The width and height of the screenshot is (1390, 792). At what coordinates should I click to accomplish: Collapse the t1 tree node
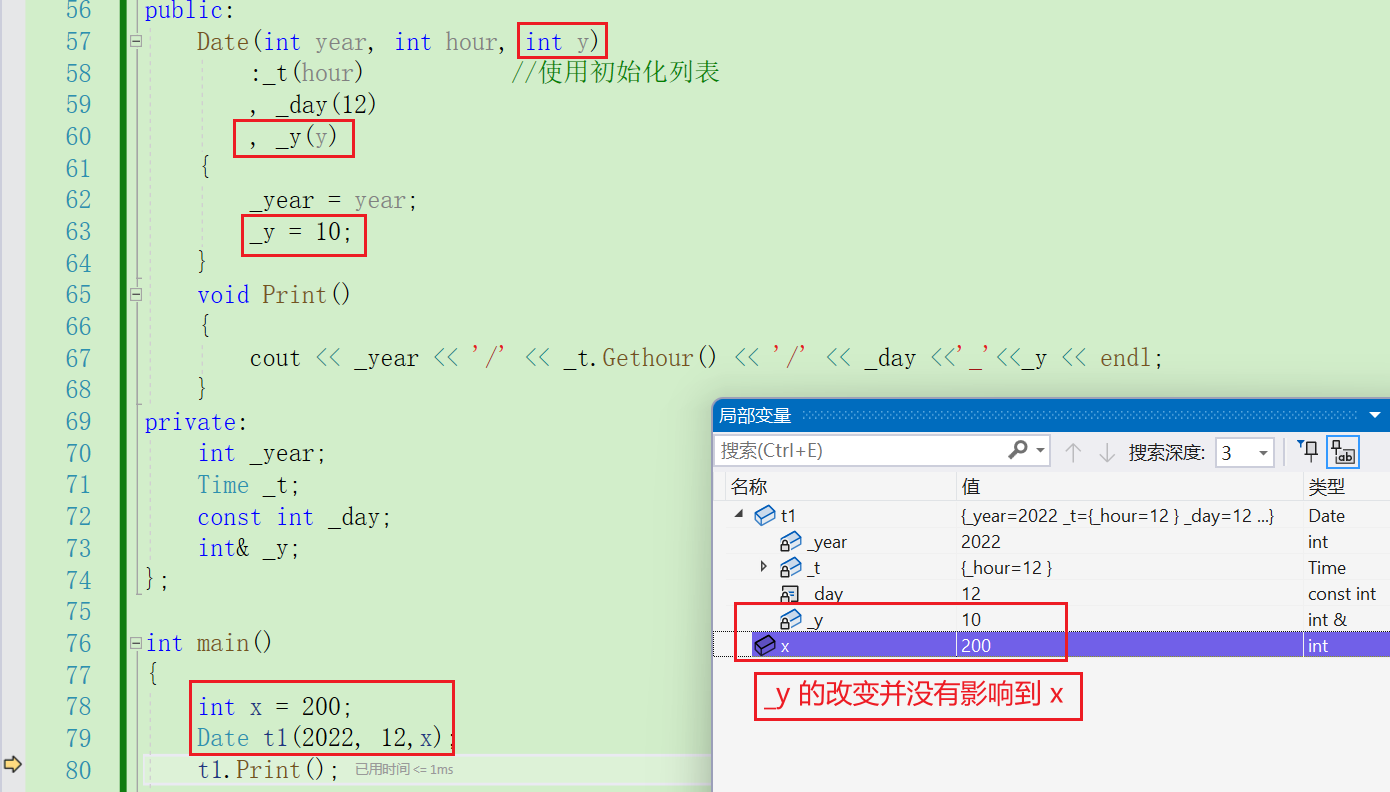(739, 514)
